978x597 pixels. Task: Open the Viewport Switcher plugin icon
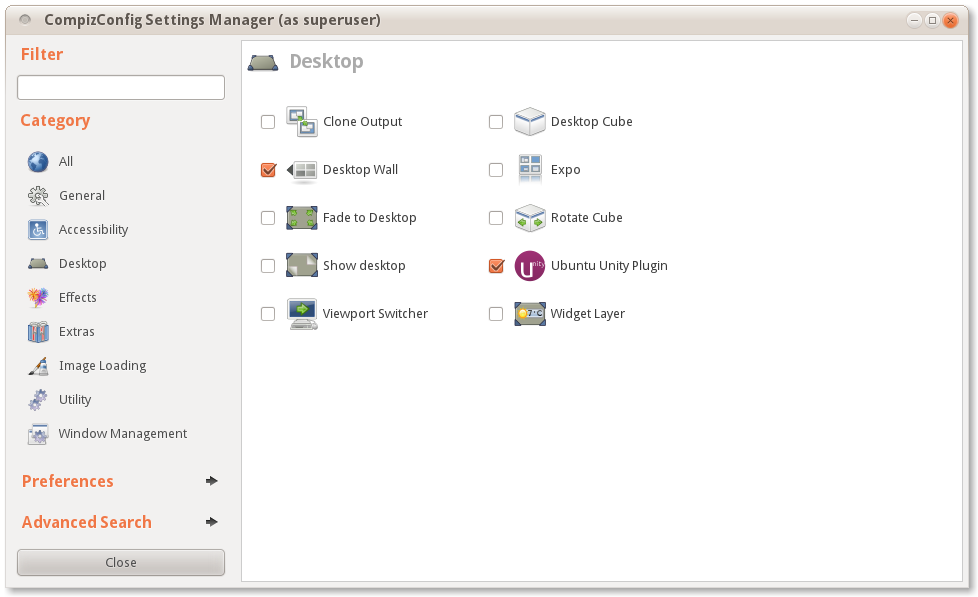point(302,314)
